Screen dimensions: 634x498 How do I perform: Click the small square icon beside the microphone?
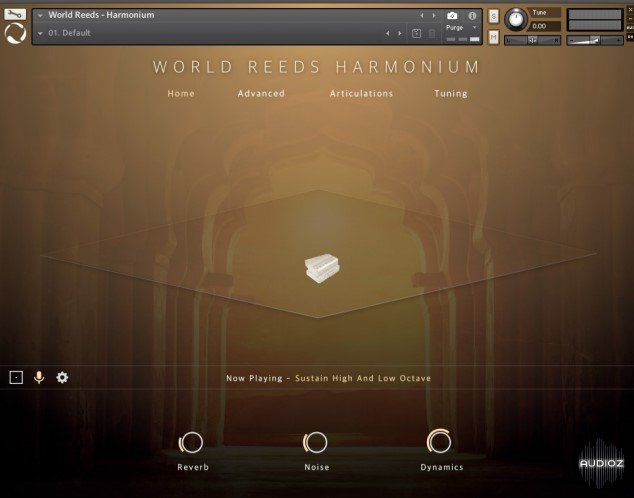tap(16, 377)
